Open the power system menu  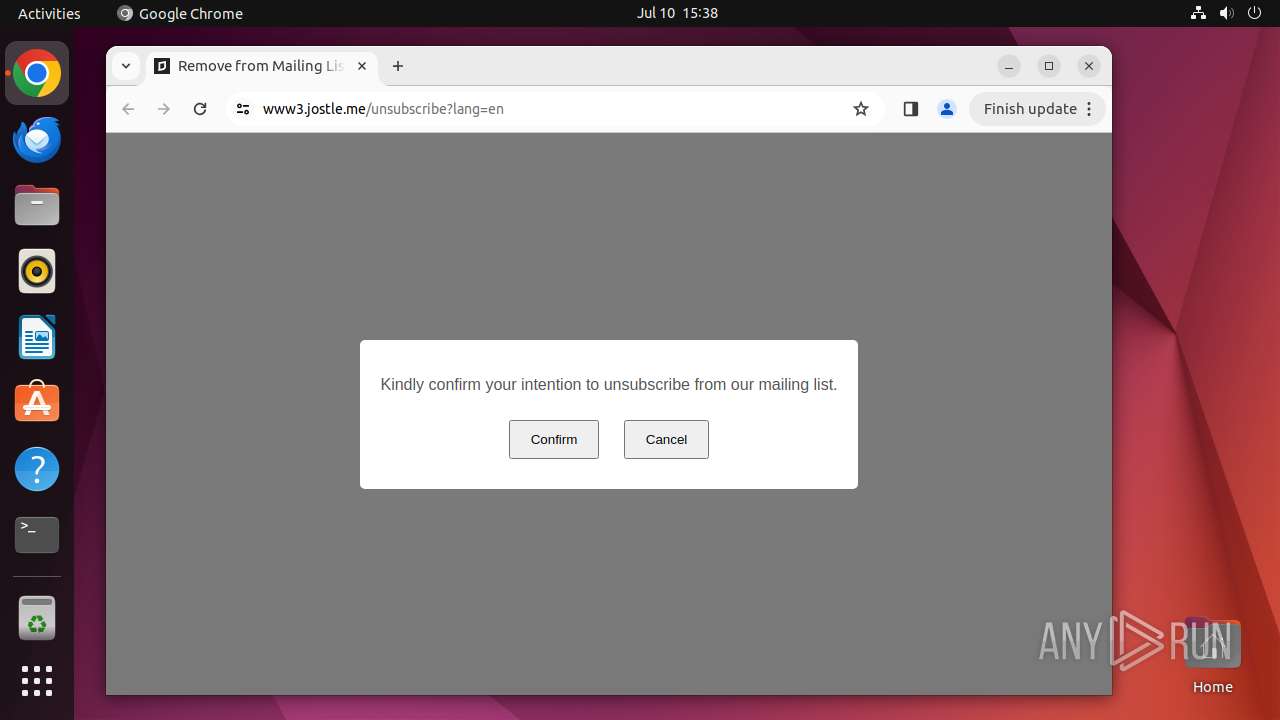1255,13
